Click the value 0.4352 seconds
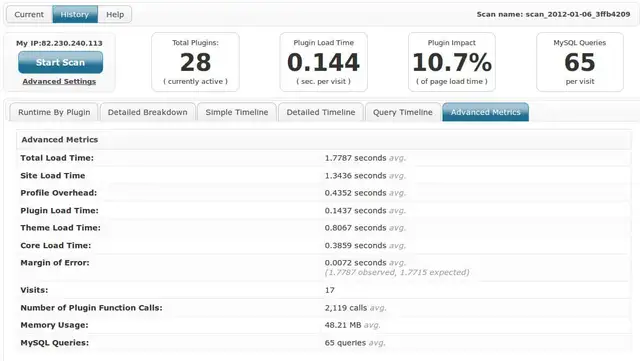 356,193
